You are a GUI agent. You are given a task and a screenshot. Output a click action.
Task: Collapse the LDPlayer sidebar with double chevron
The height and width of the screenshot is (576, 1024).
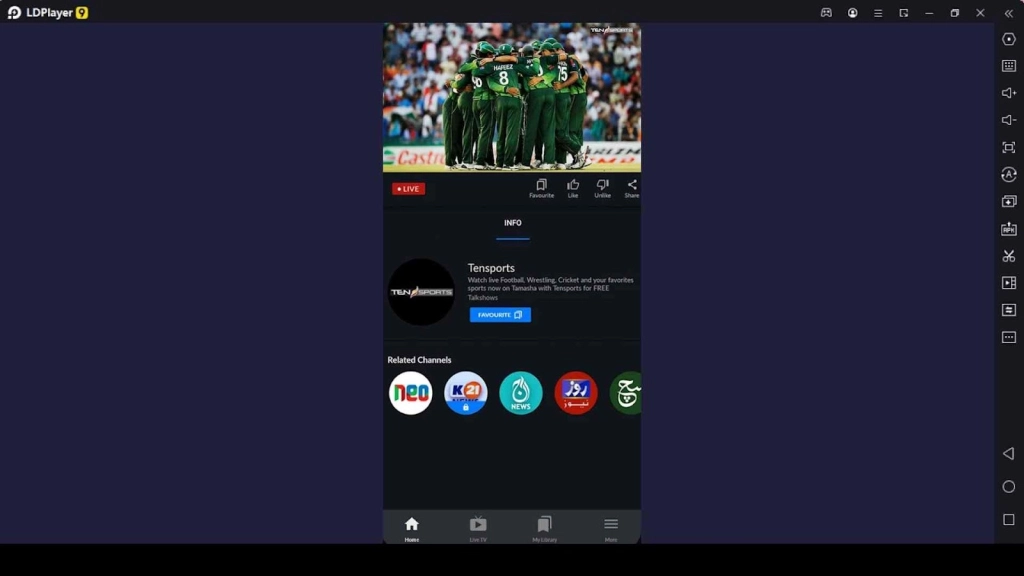1008,15
